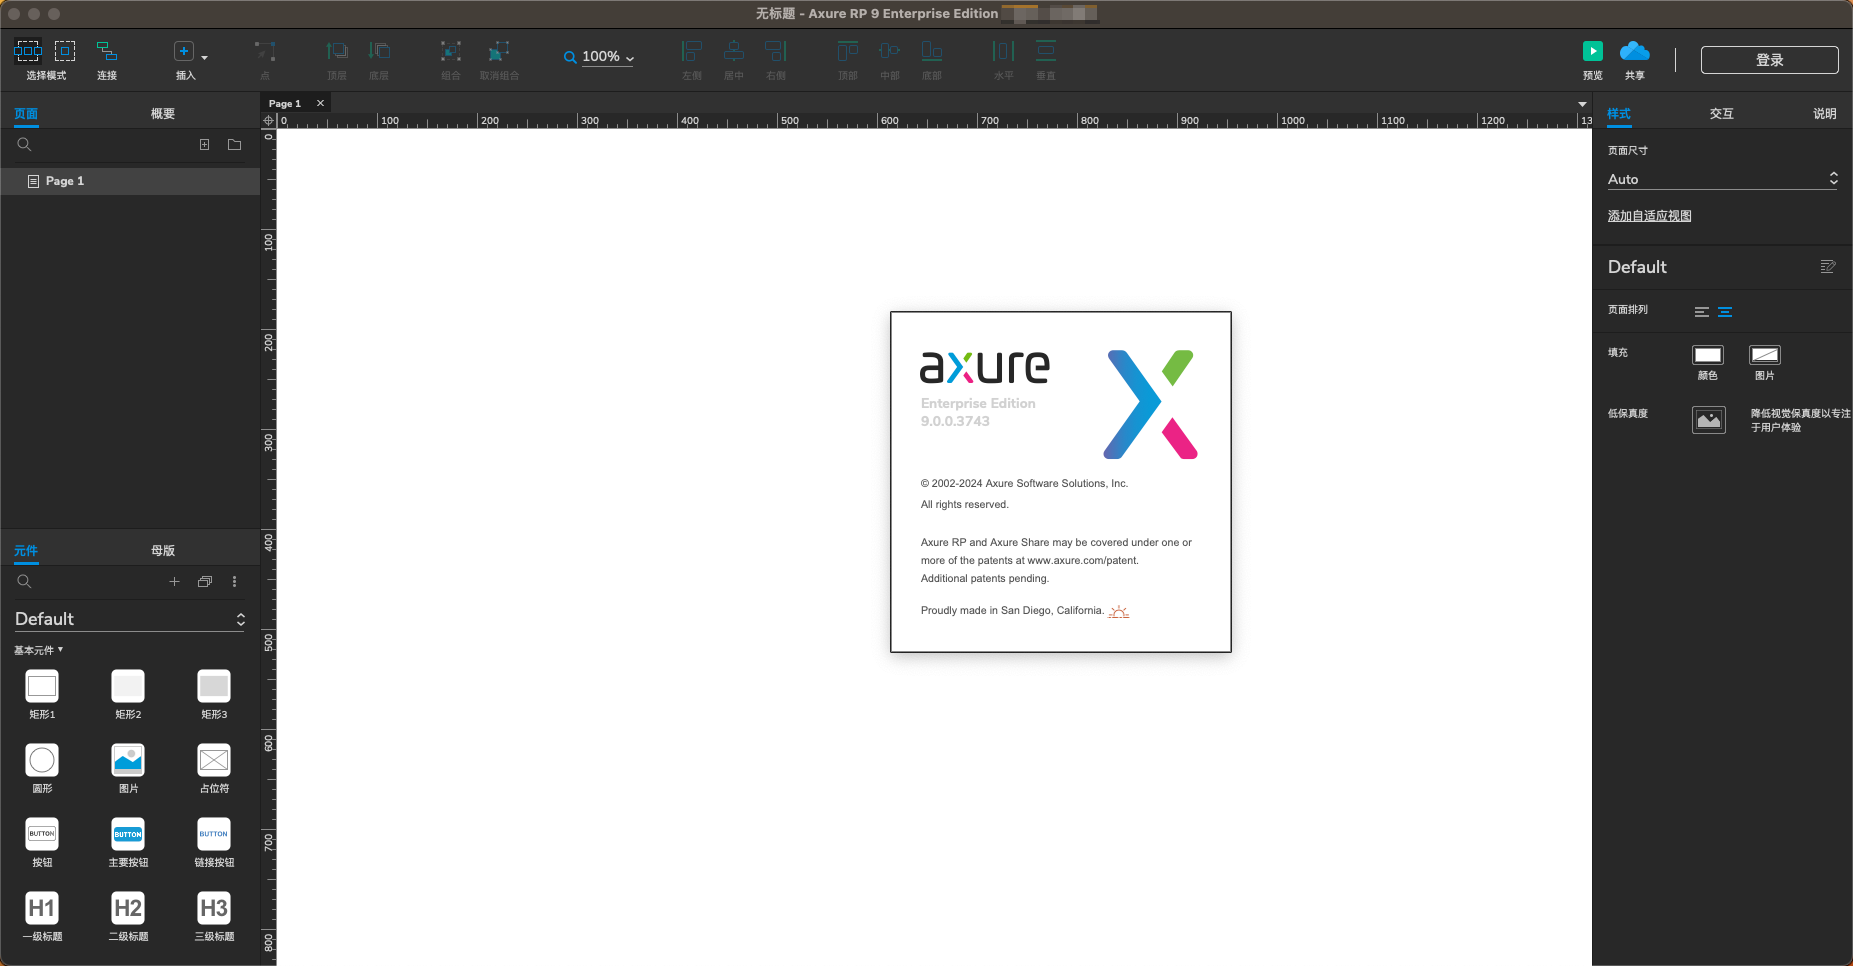Click the pages panel search icon

coord(24,145)
